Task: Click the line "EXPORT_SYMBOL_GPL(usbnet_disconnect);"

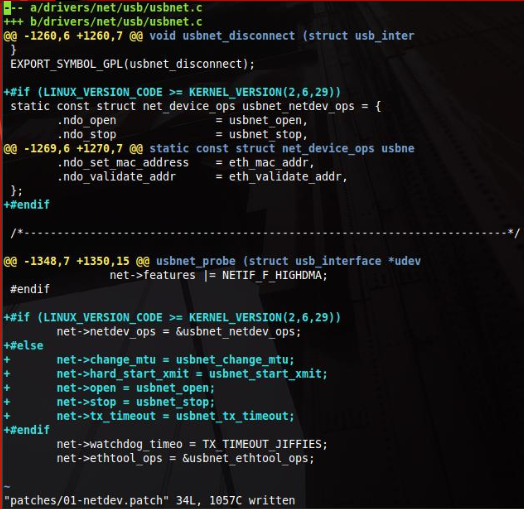Action: pyautogui.click(x=132, y=64)
